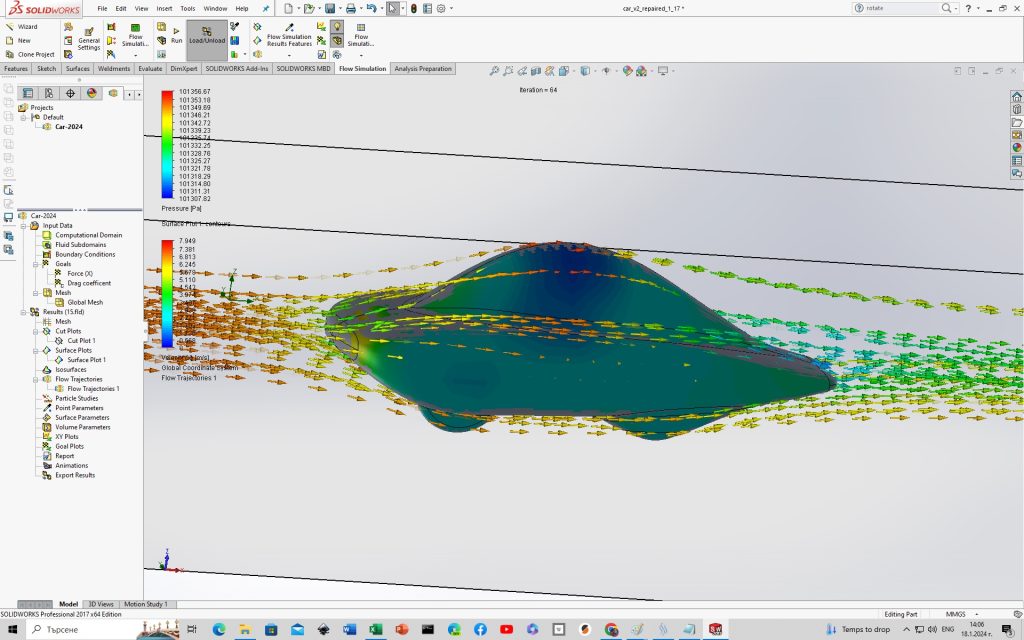Click the search commands input field
Screen dimensions: 1024x640
(899, 8)
